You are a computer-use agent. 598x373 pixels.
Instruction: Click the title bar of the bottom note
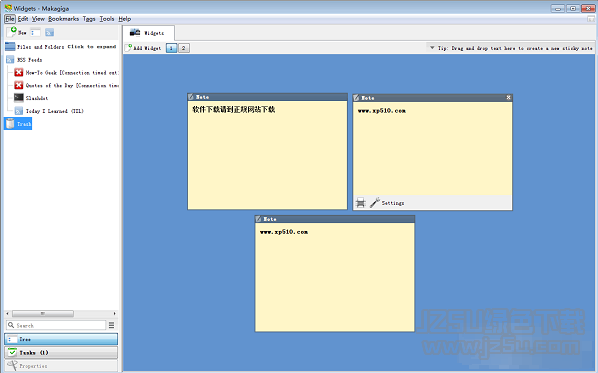tap(335, 219)
